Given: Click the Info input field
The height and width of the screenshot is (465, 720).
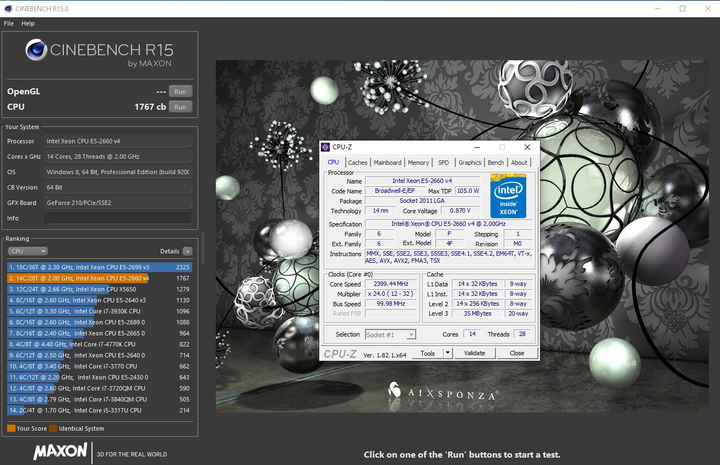Looking at the screenshot, I should pyautogui.click(x=118, y=218).
